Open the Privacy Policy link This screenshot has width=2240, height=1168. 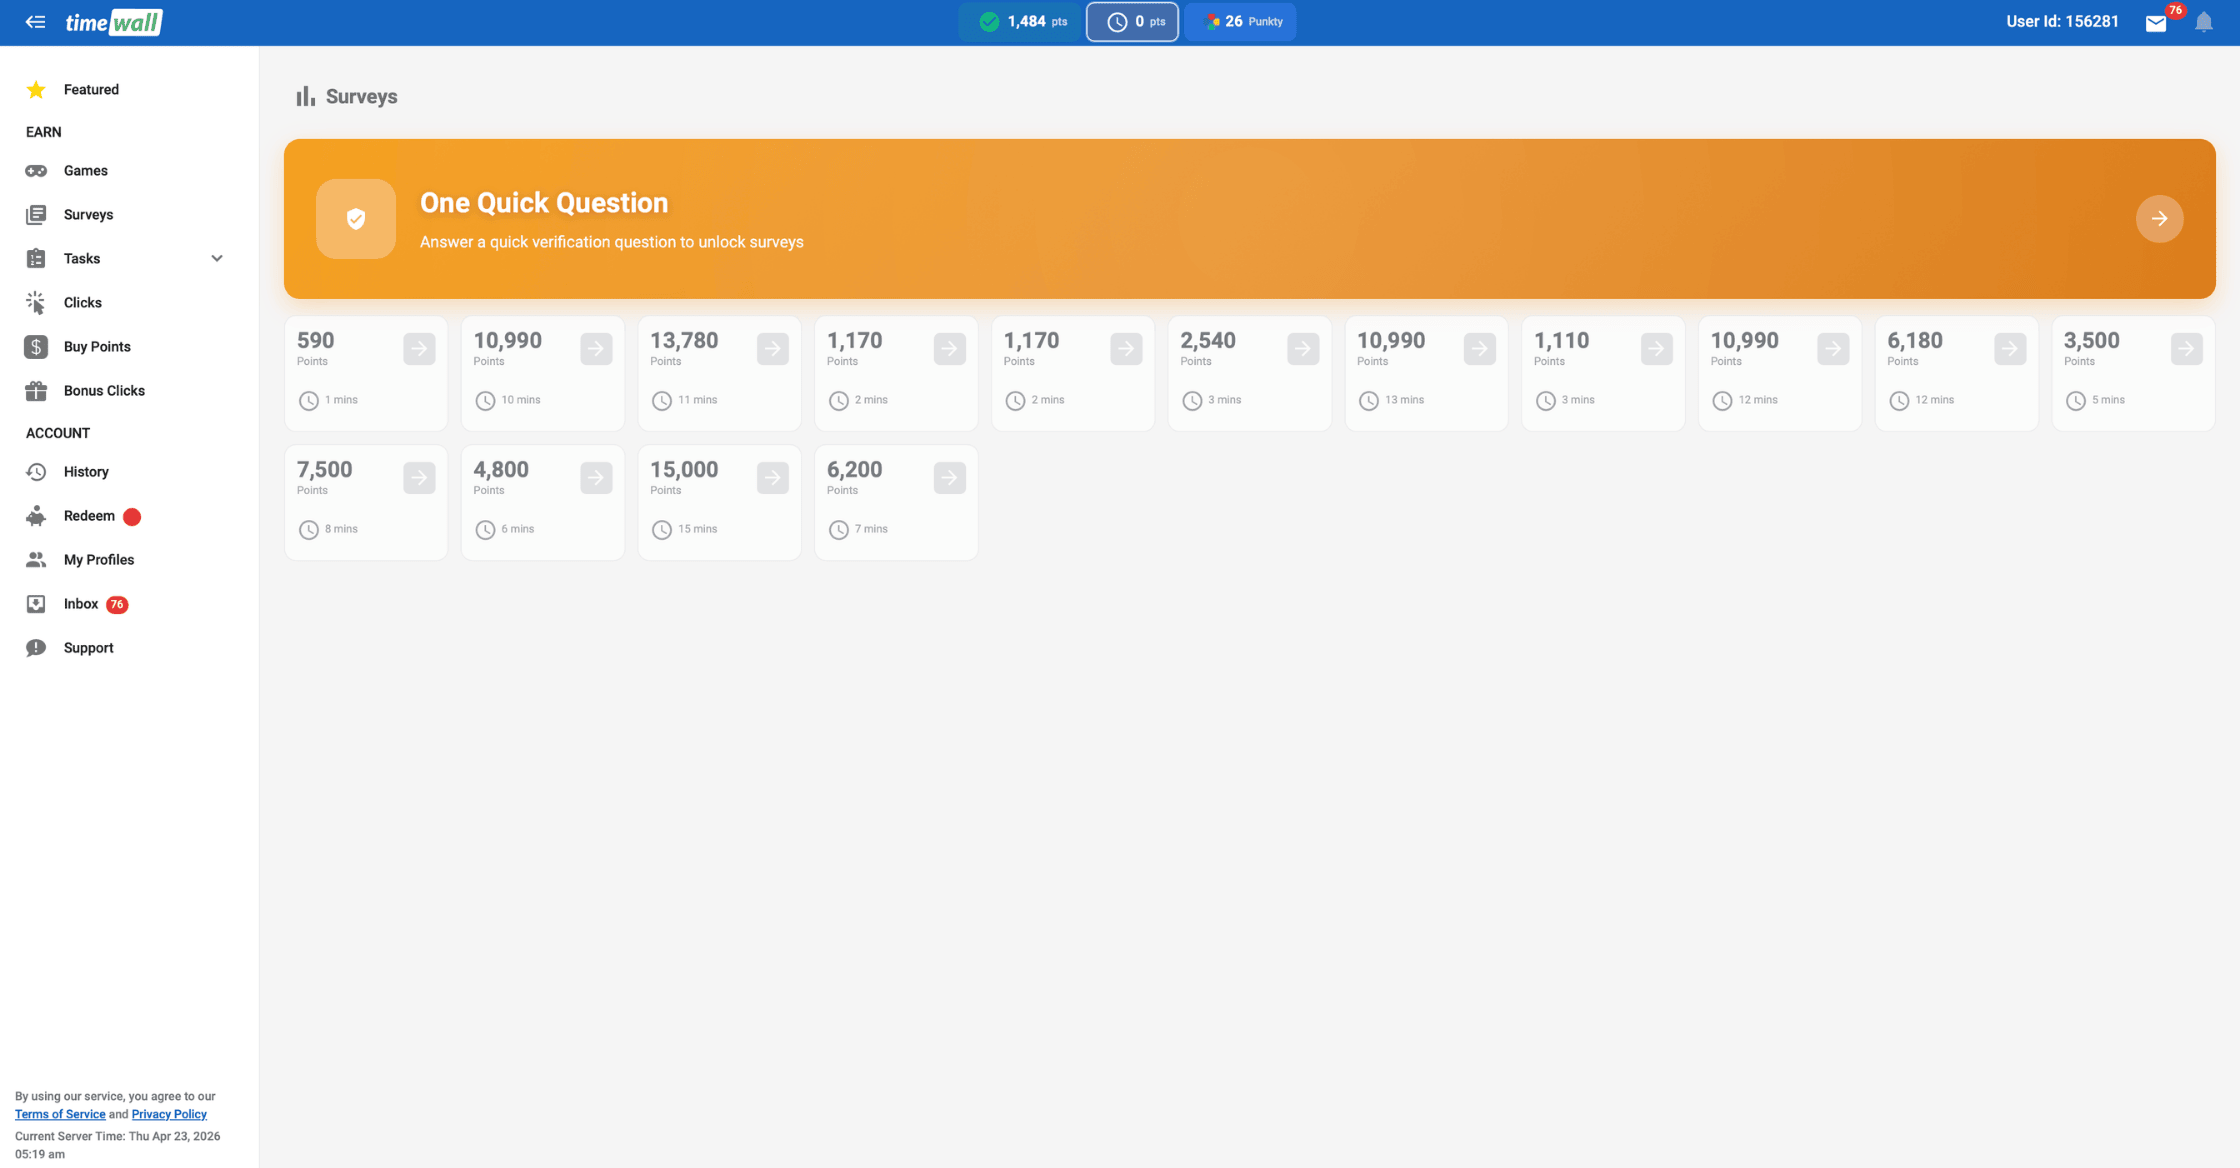pyautogui.click(x=168, y=1113)
